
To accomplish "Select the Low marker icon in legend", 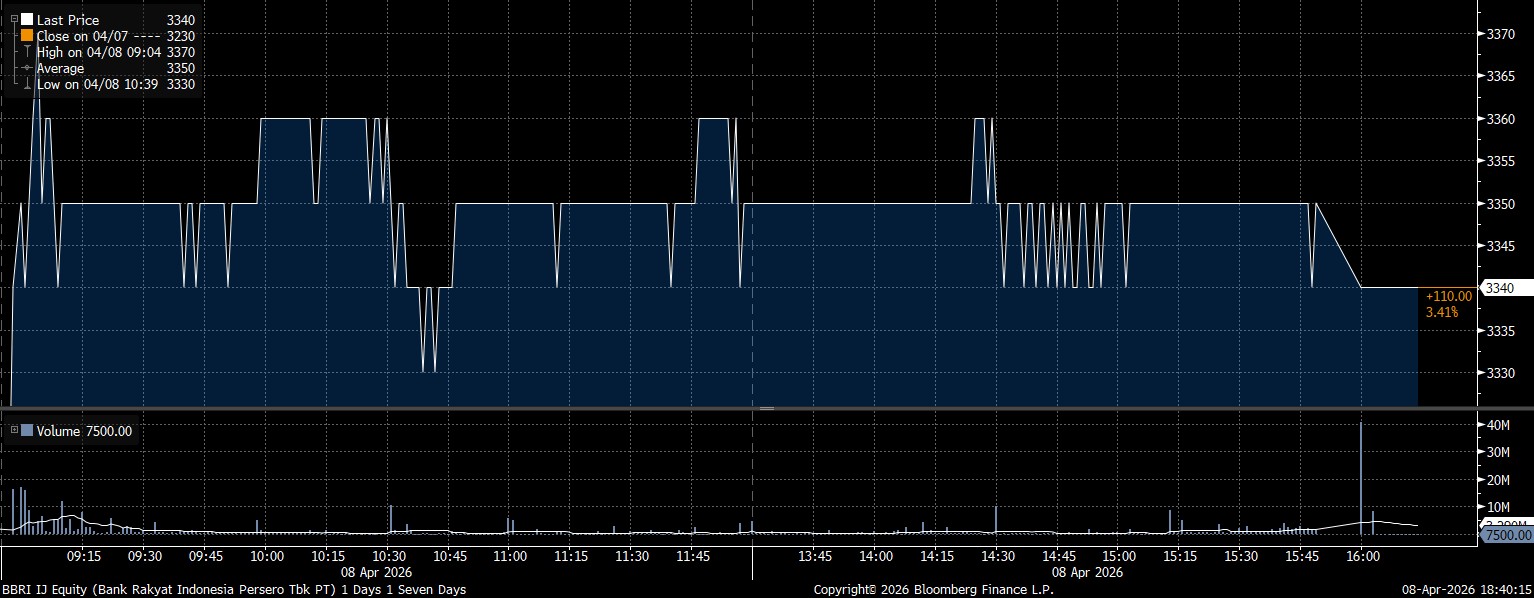I will (x=27, y=85).
